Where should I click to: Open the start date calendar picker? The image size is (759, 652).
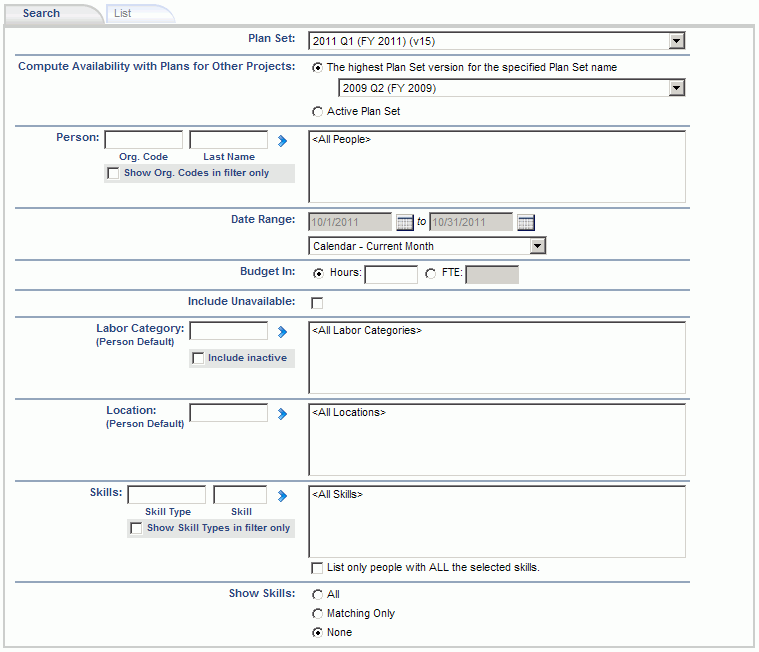point(405,222)
